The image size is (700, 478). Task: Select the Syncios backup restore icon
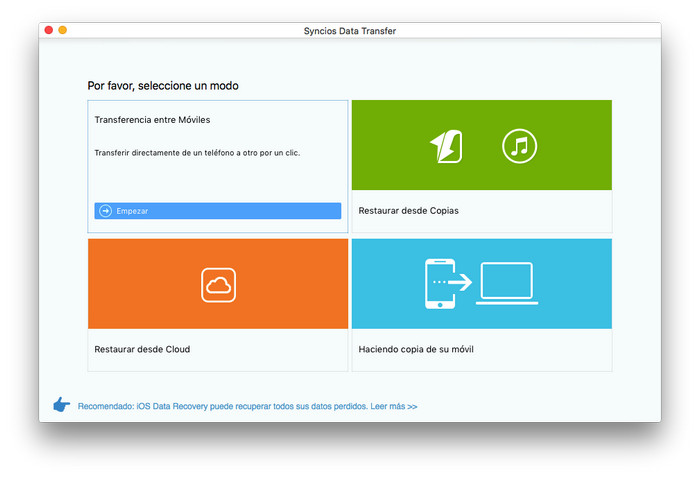[446, 146]
